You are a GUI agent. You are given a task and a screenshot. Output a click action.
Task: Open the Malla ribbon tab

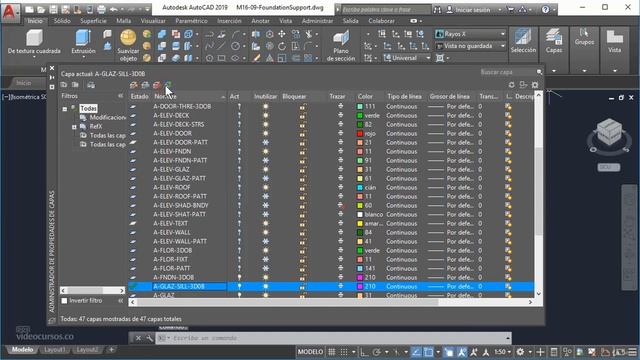[x=124, y=20]
